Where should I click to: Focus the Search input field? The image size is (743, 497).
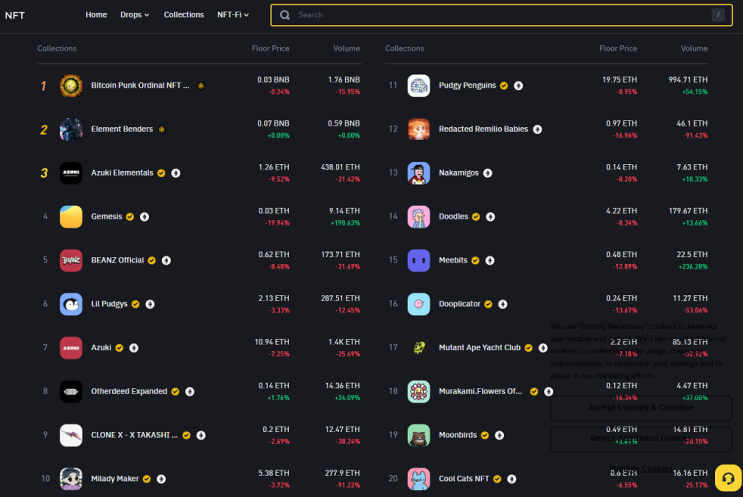click(x=501, y=15)
